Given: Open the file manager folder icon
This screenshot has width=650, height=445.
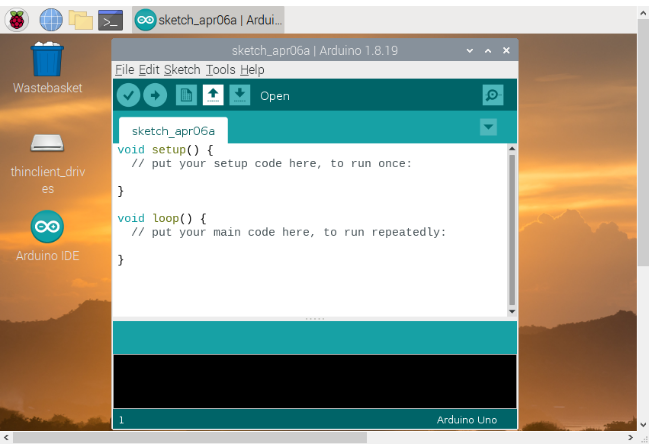Looking at the screenshot, I should coord(80,19).
